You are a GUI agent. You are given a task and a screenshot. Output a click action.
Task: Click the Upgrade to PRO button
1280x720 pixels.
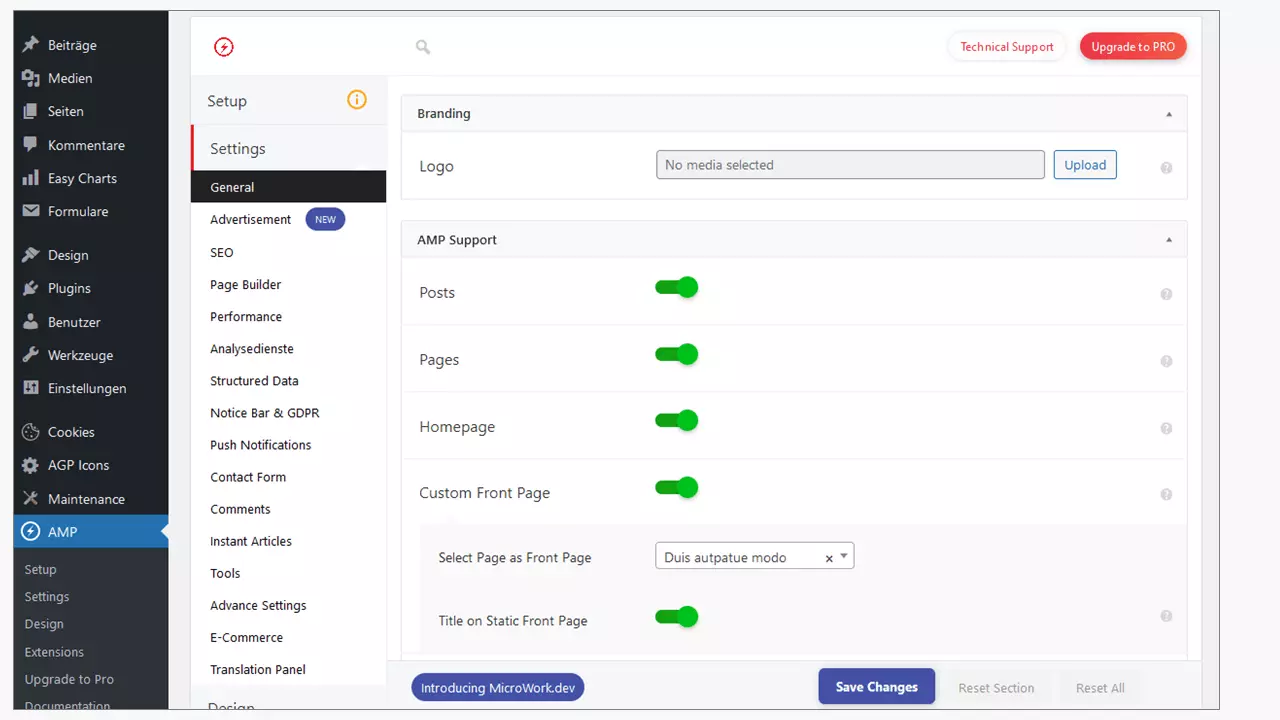click(1133, 47)
